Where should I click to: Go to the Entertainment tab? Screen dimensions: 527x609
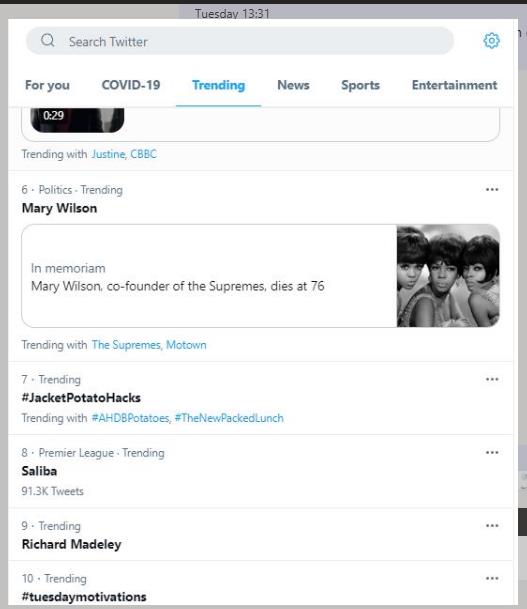coord(454,85)
